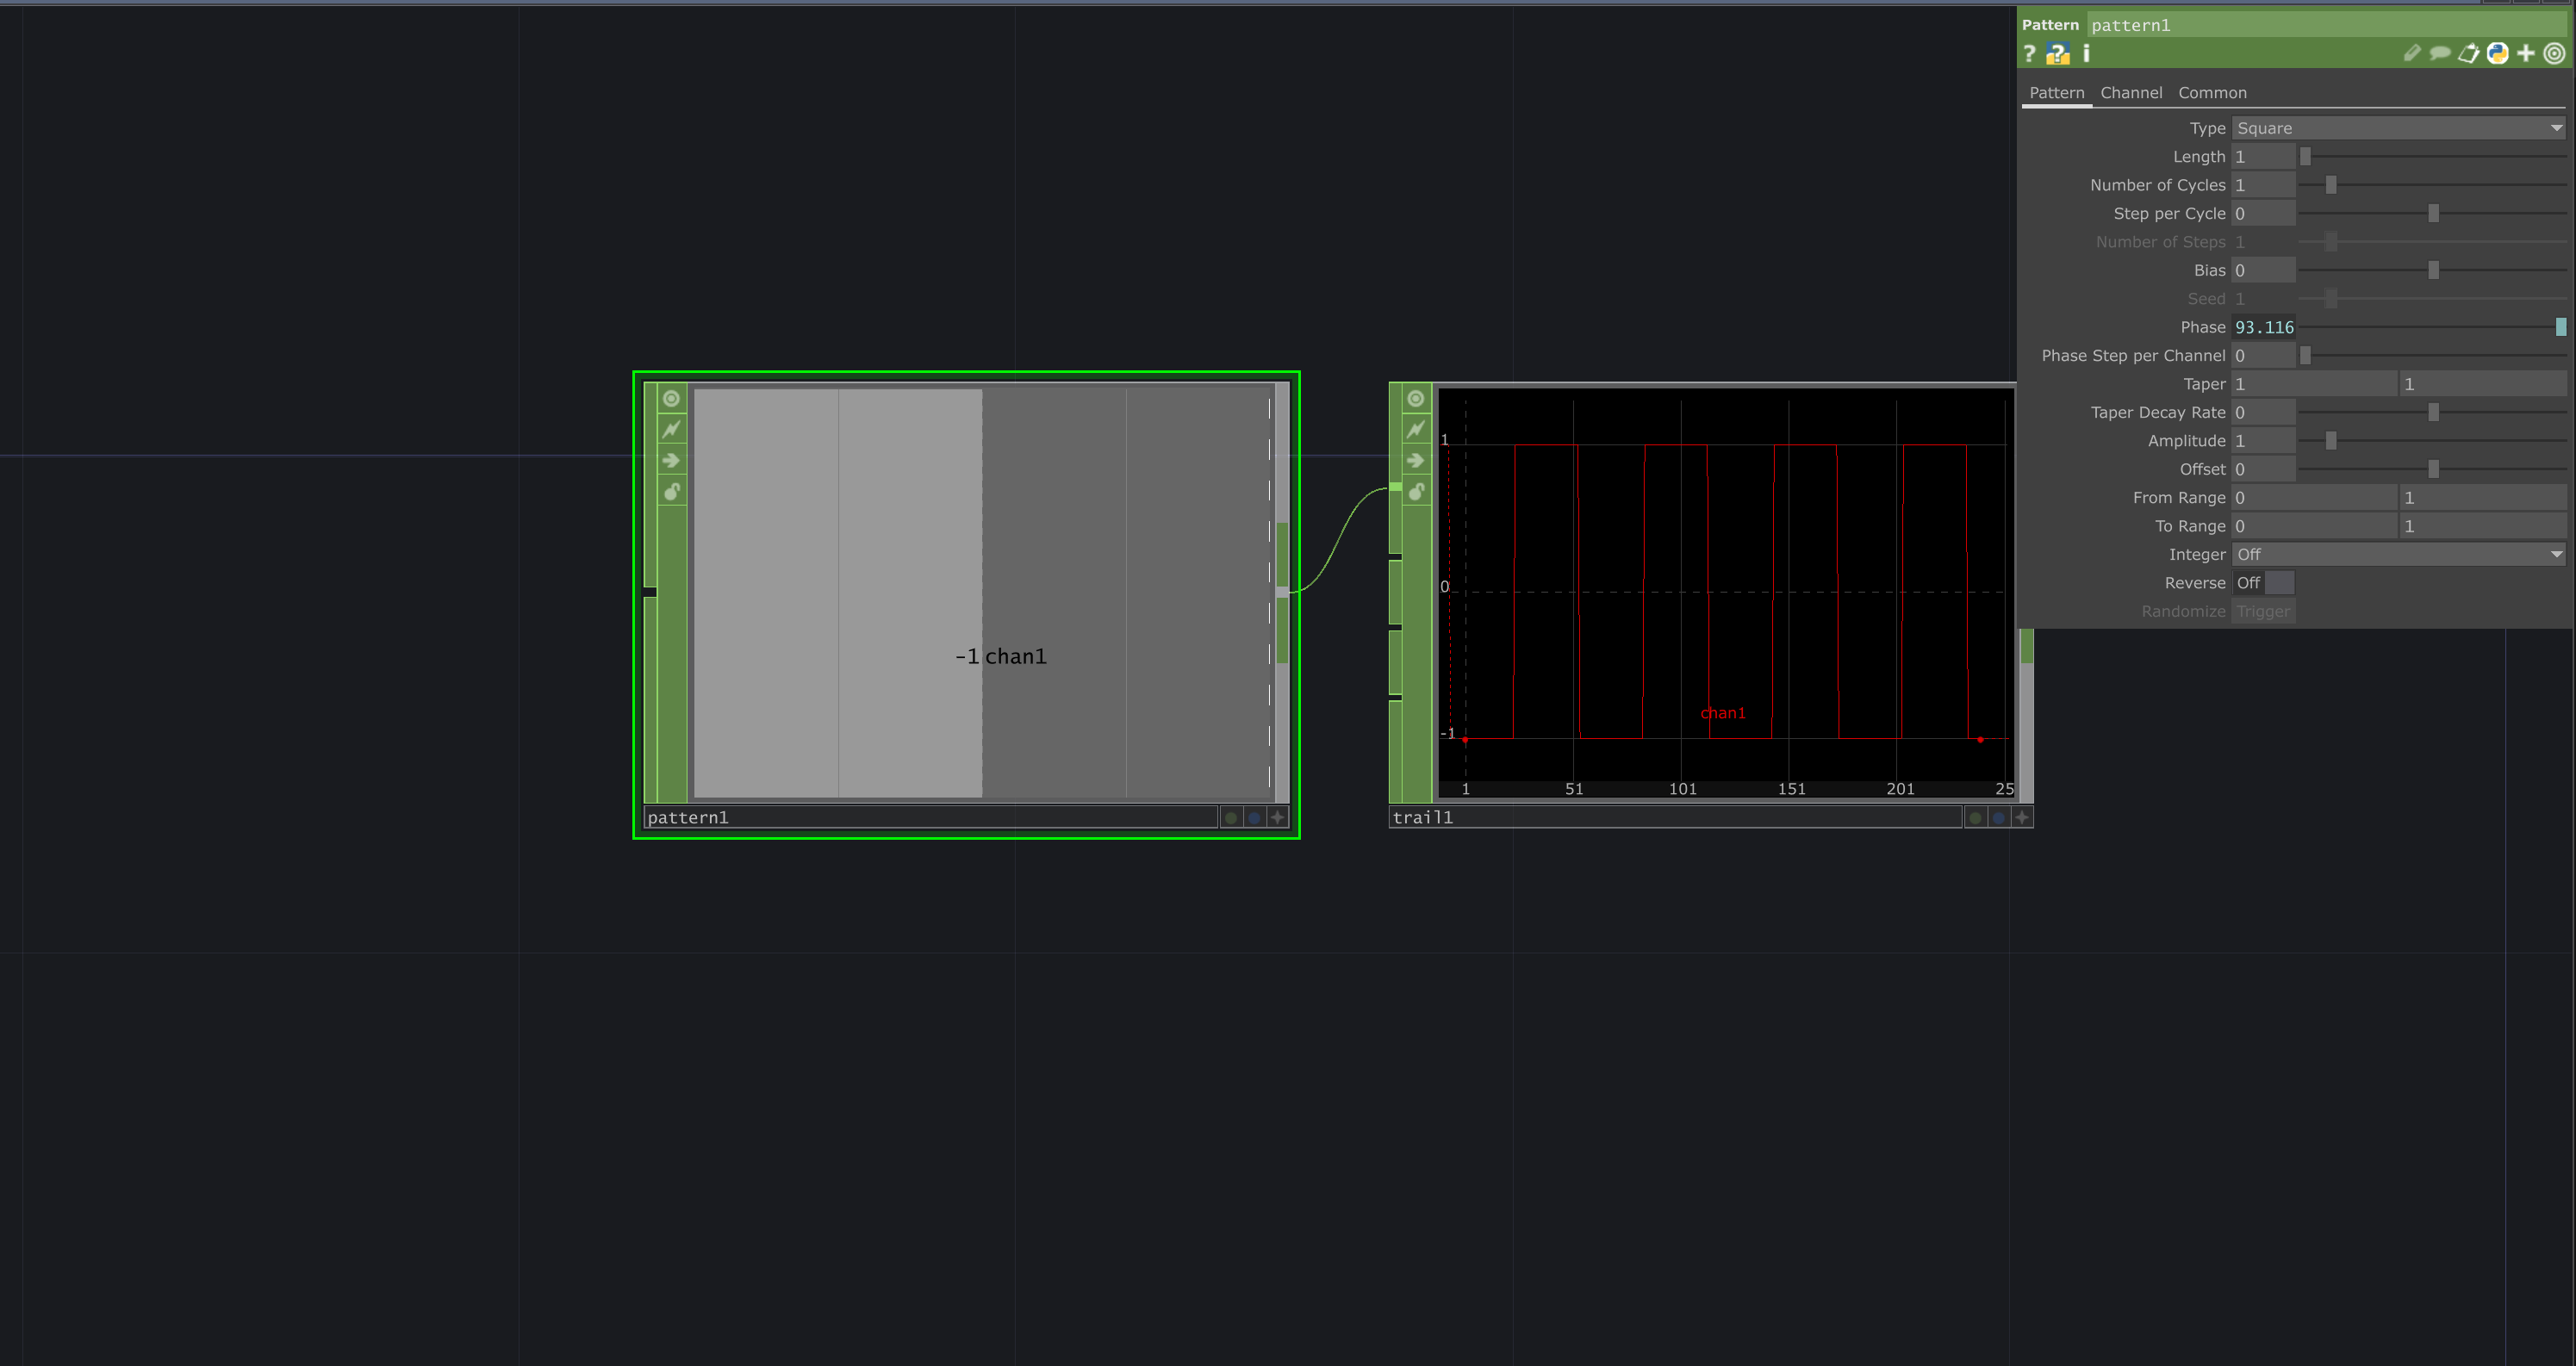Image resolution: width=2576 pixels, height=1366 pixels.
Task: Click the bypass flag on pattern1 node
Action: click(671, 429)
